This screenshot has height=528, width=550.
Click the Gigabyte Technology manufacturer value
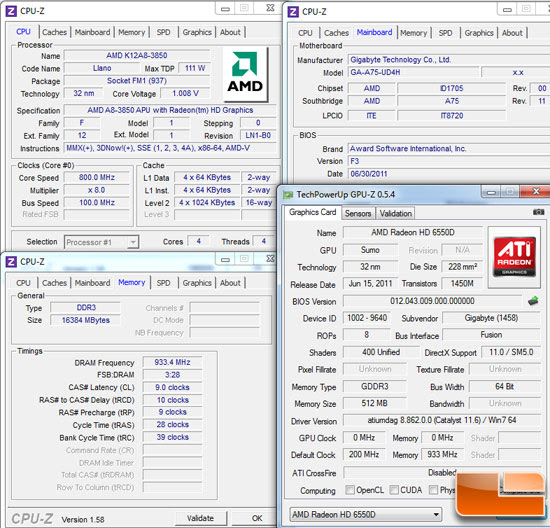pyautogui.click(x=449, y=60)
